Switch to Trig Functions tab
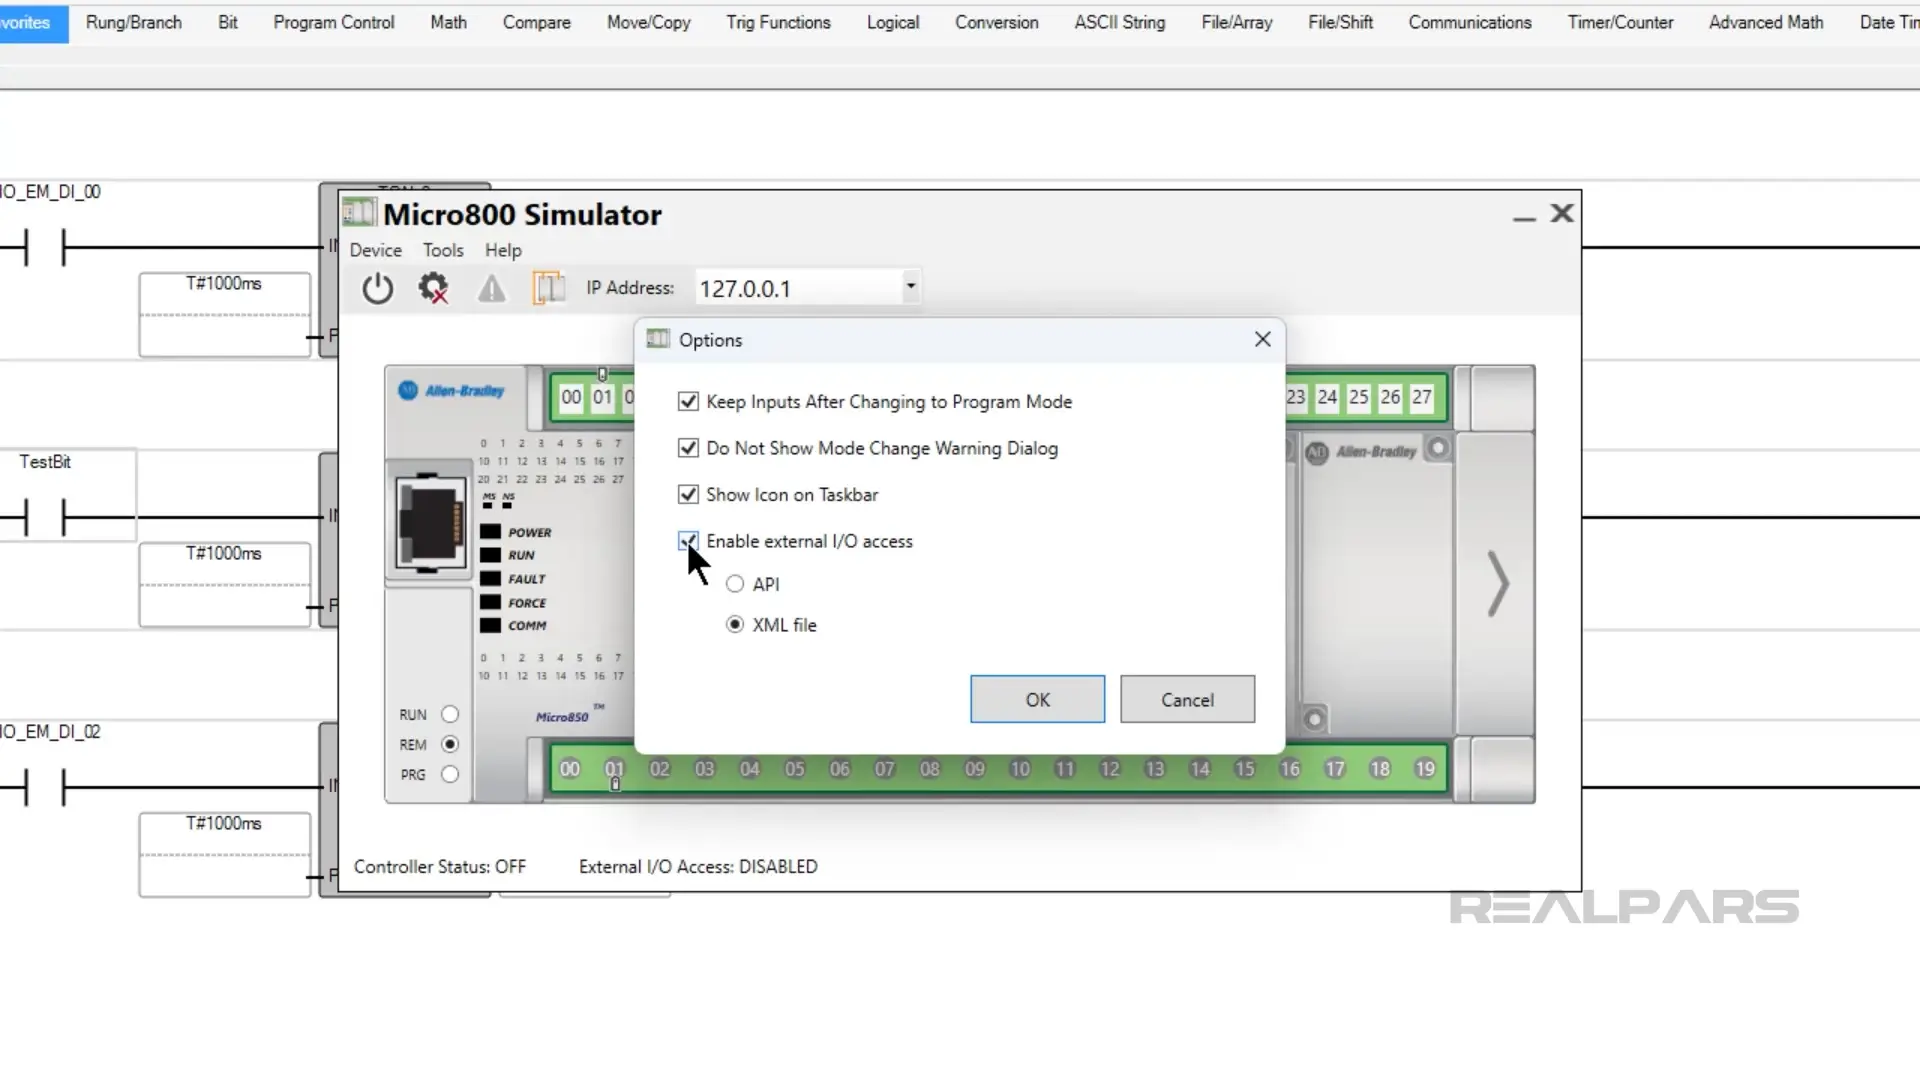Viewport: 1920px width, 1080px height. (x=778, y=22)
